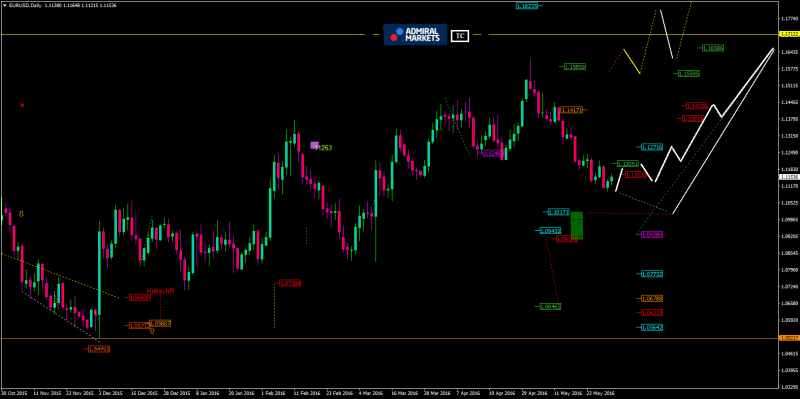This screenshot has width=800, height=399.
Task: Select the cyan 1.10171 price label
Action: 559,211
